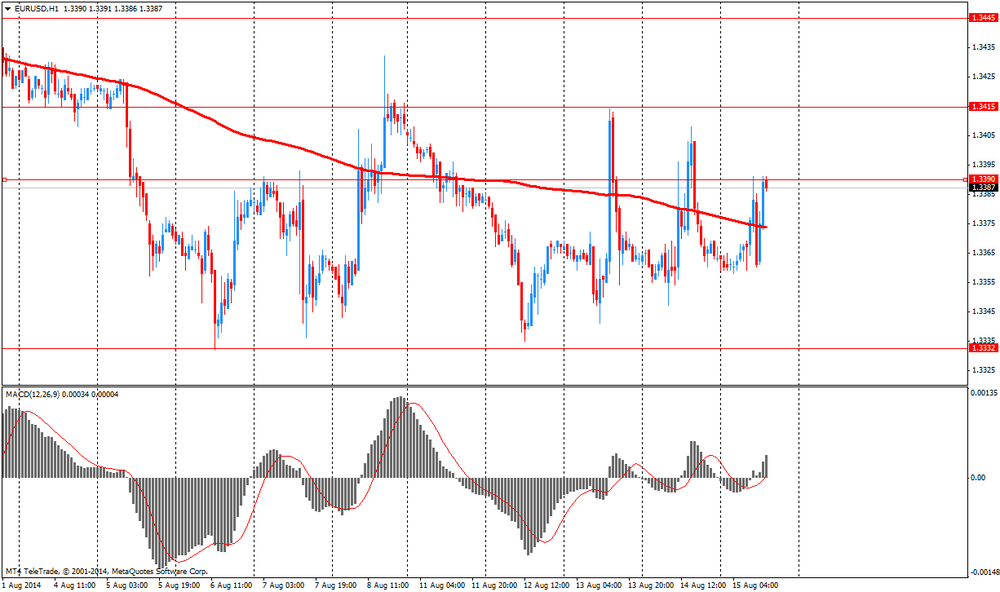Select the 1.3332 red price label
Image resolution: width=1000 pixels, height=592 pixels.
[x=981, y=348]
